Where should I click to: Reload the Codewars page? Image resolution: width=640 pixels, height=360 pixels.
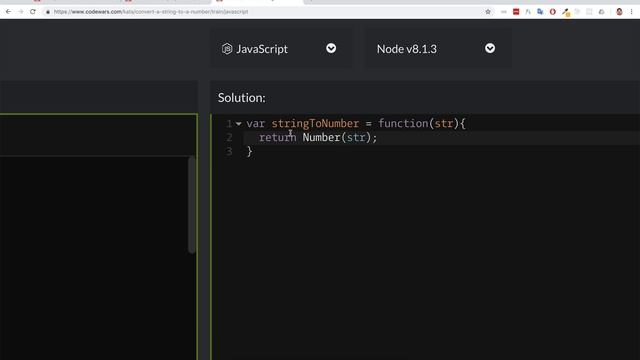(x=33, y=12)
